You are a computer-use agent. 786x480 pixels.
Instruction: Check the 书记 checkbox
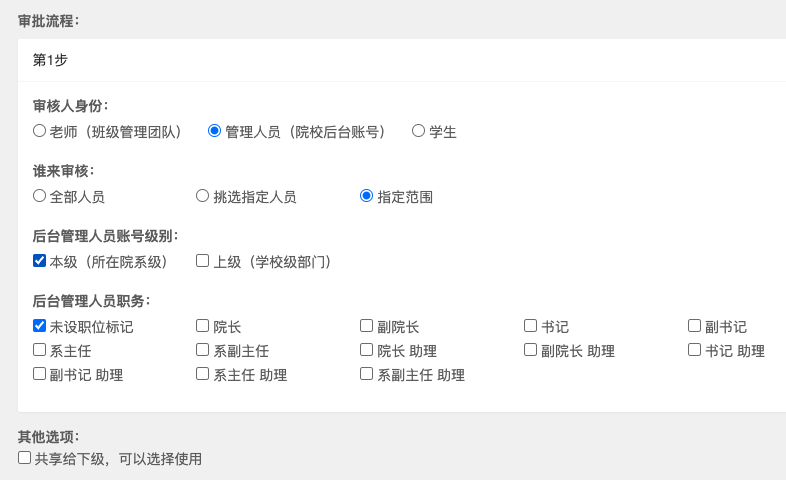(x=531, y=326)
